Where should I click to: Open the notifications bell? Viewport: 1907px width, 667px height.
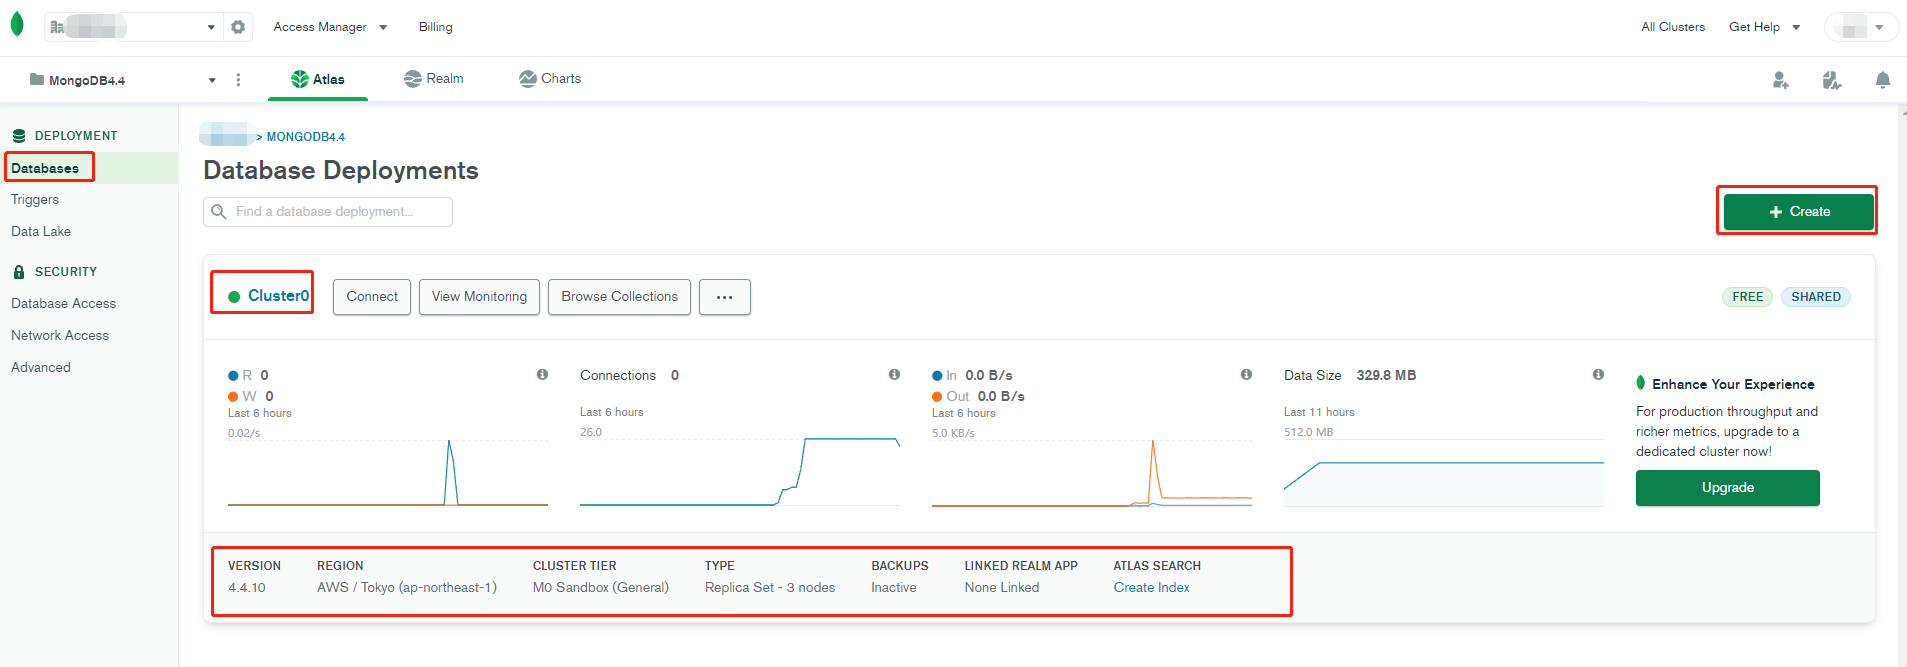pos(1882,80)
